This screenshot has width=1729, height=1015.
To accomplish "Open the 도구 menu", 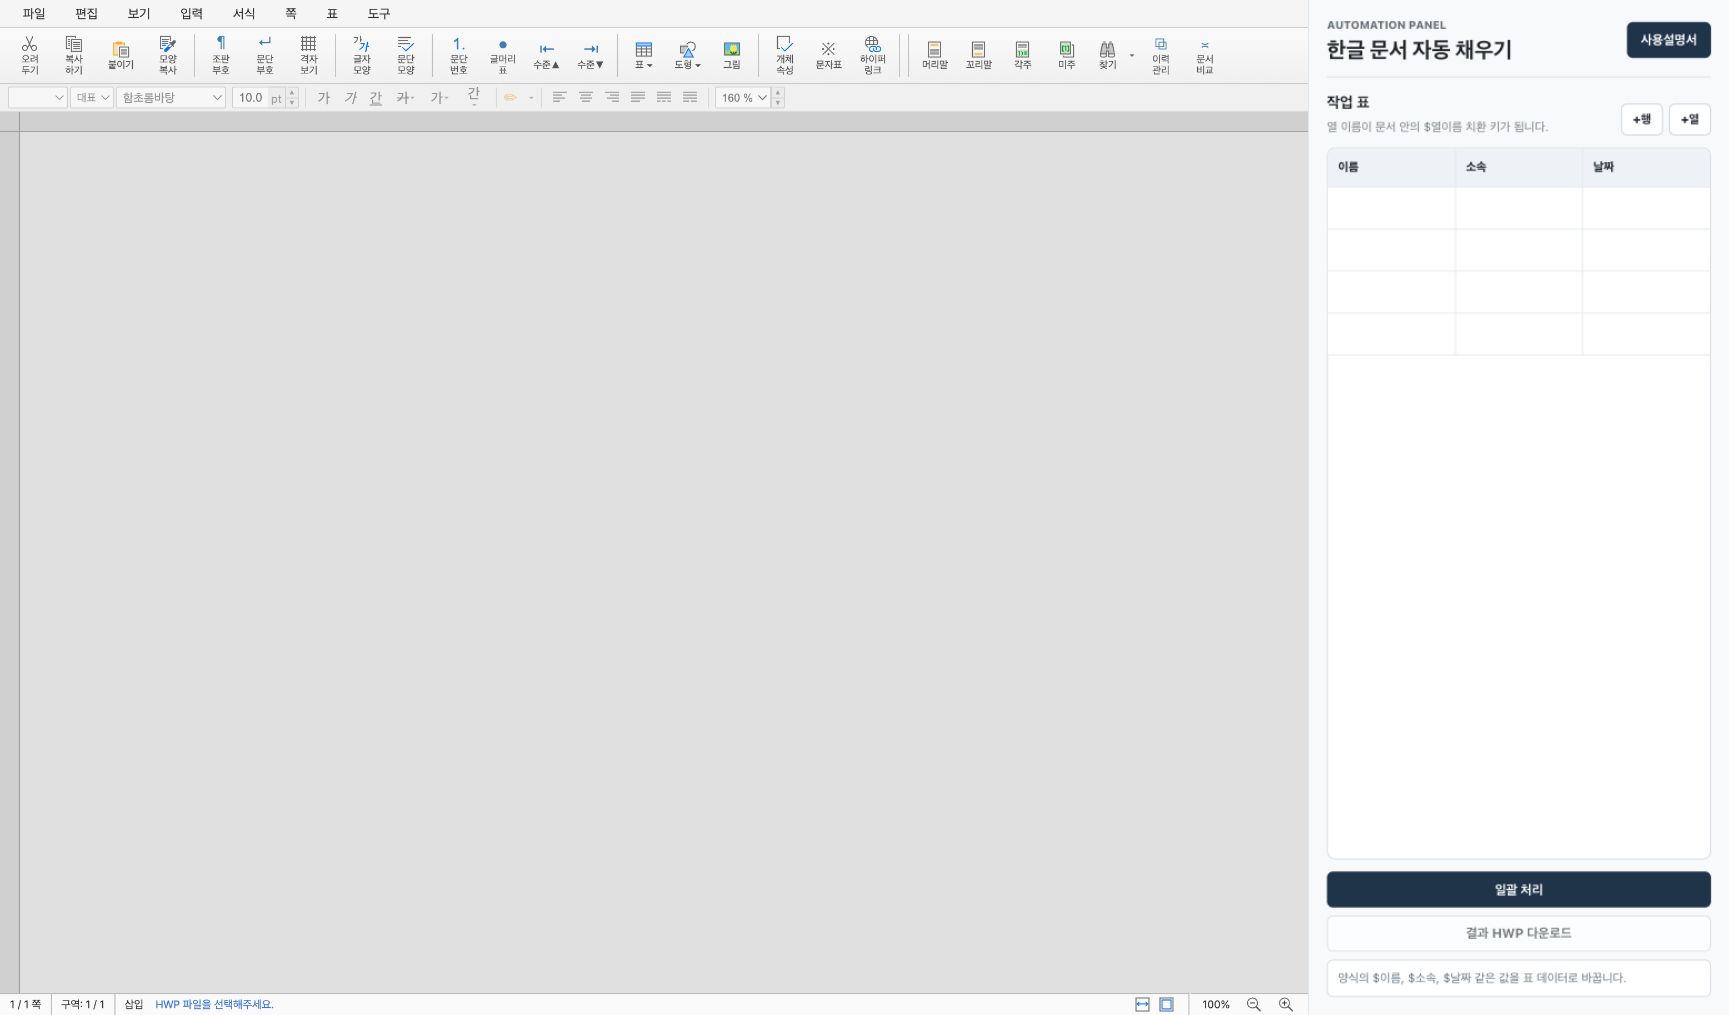I will tap(379, 13).
